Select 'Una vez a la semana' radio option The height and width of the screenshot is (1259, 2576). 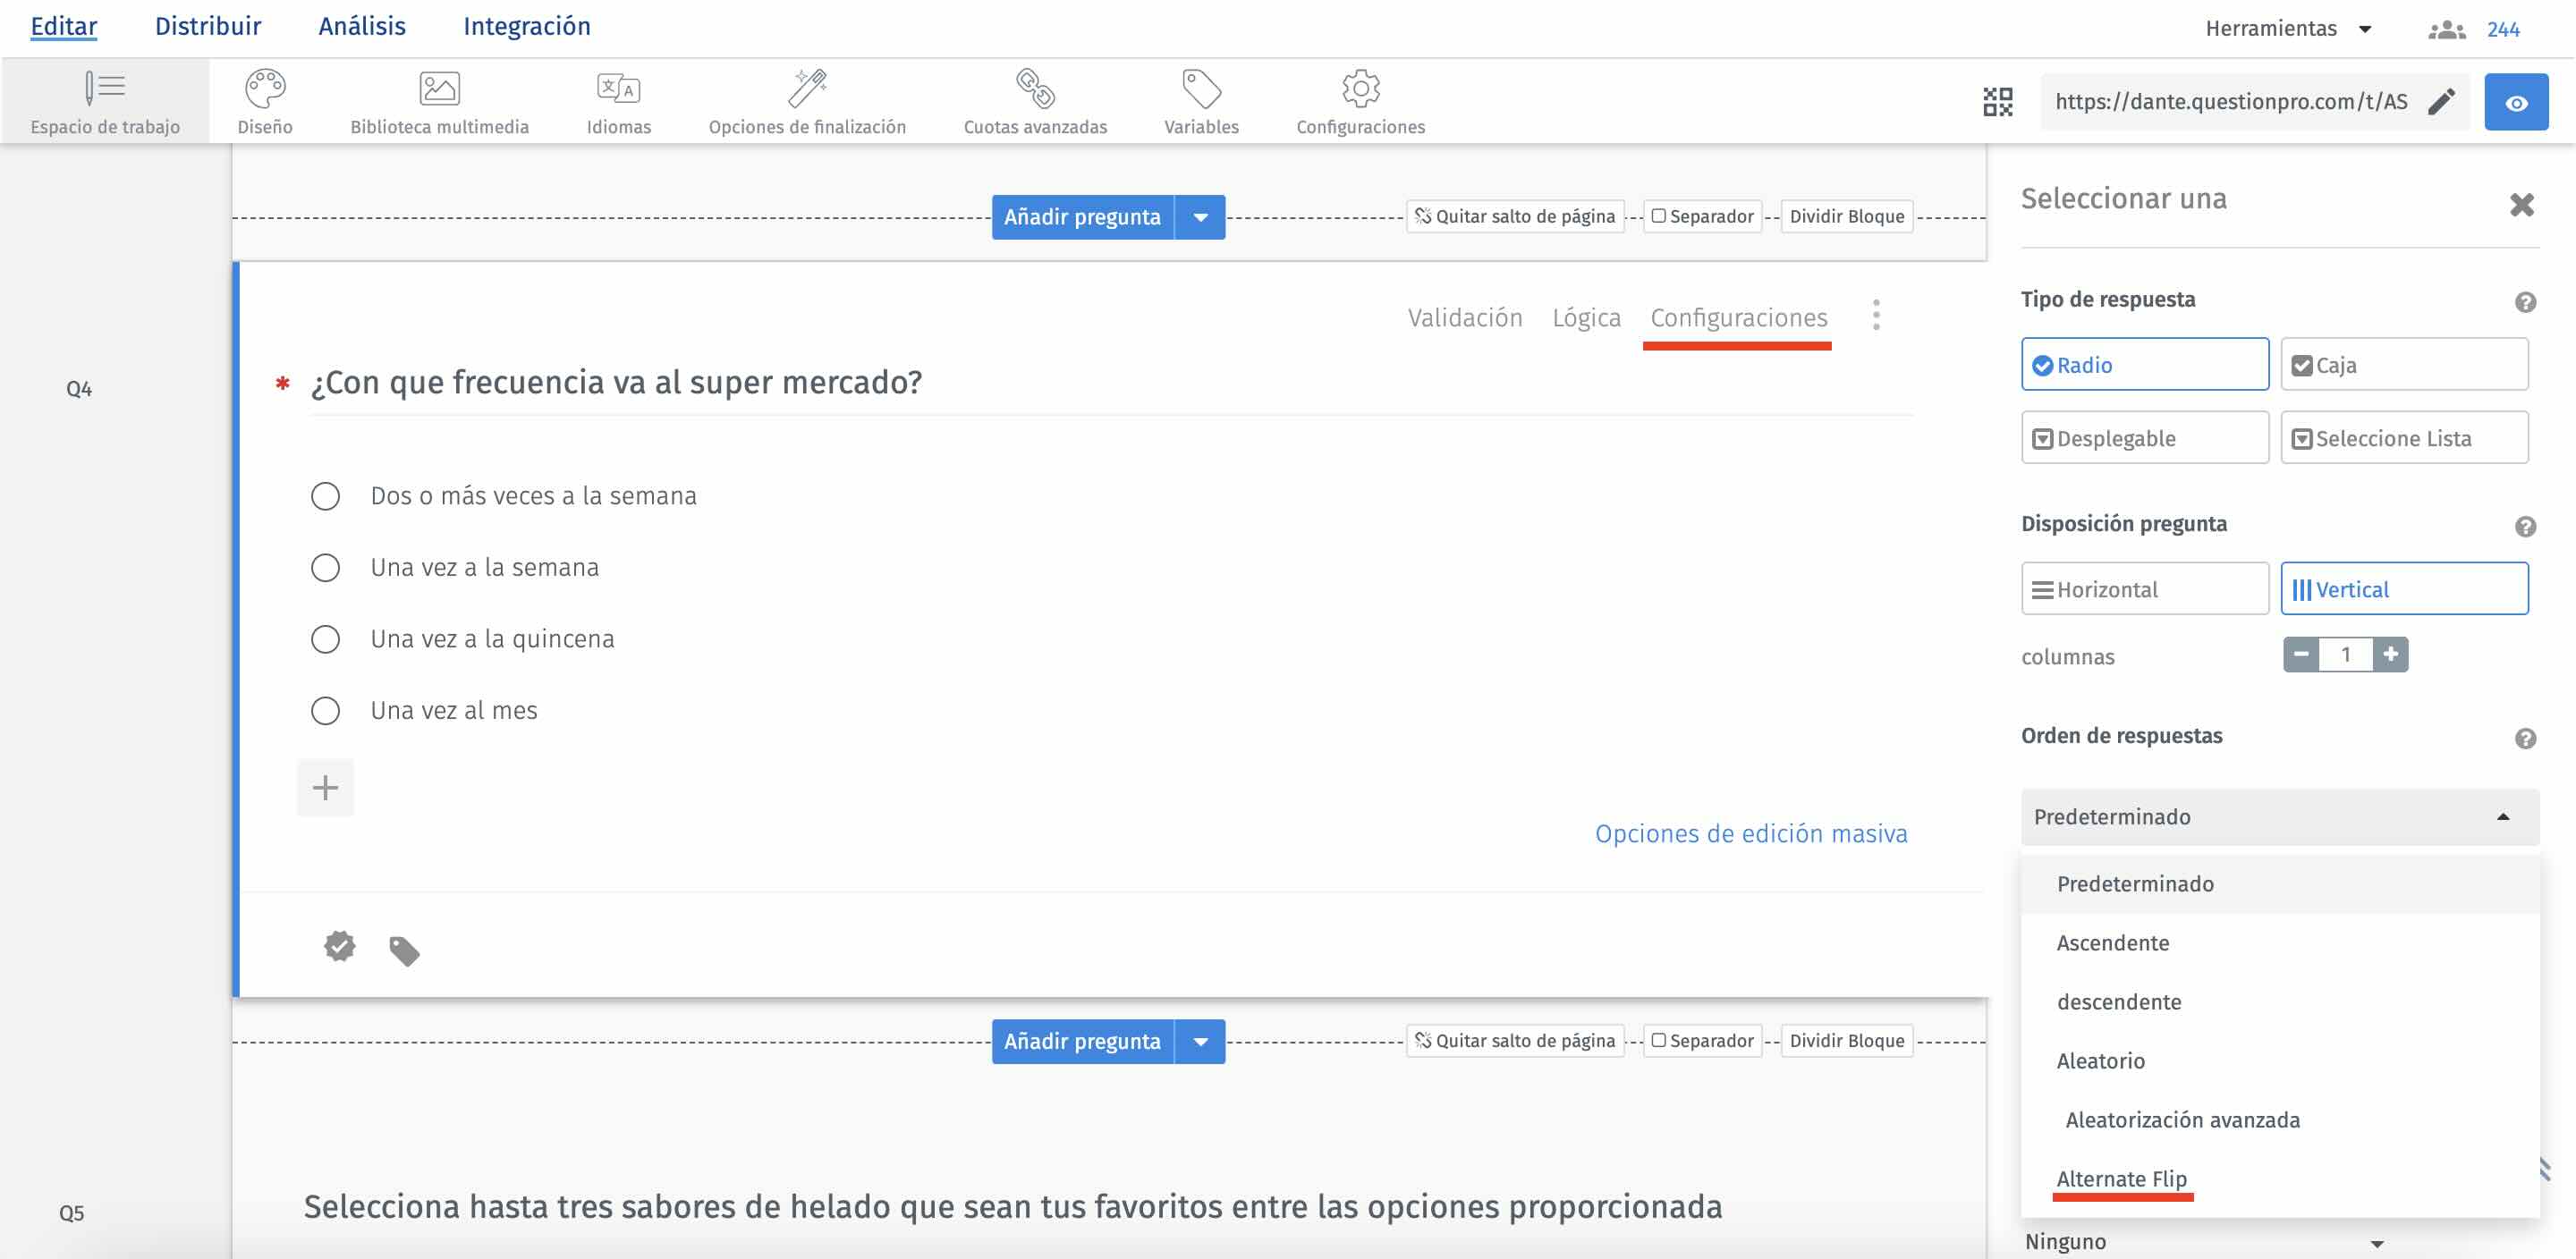(x=325, y=568)
